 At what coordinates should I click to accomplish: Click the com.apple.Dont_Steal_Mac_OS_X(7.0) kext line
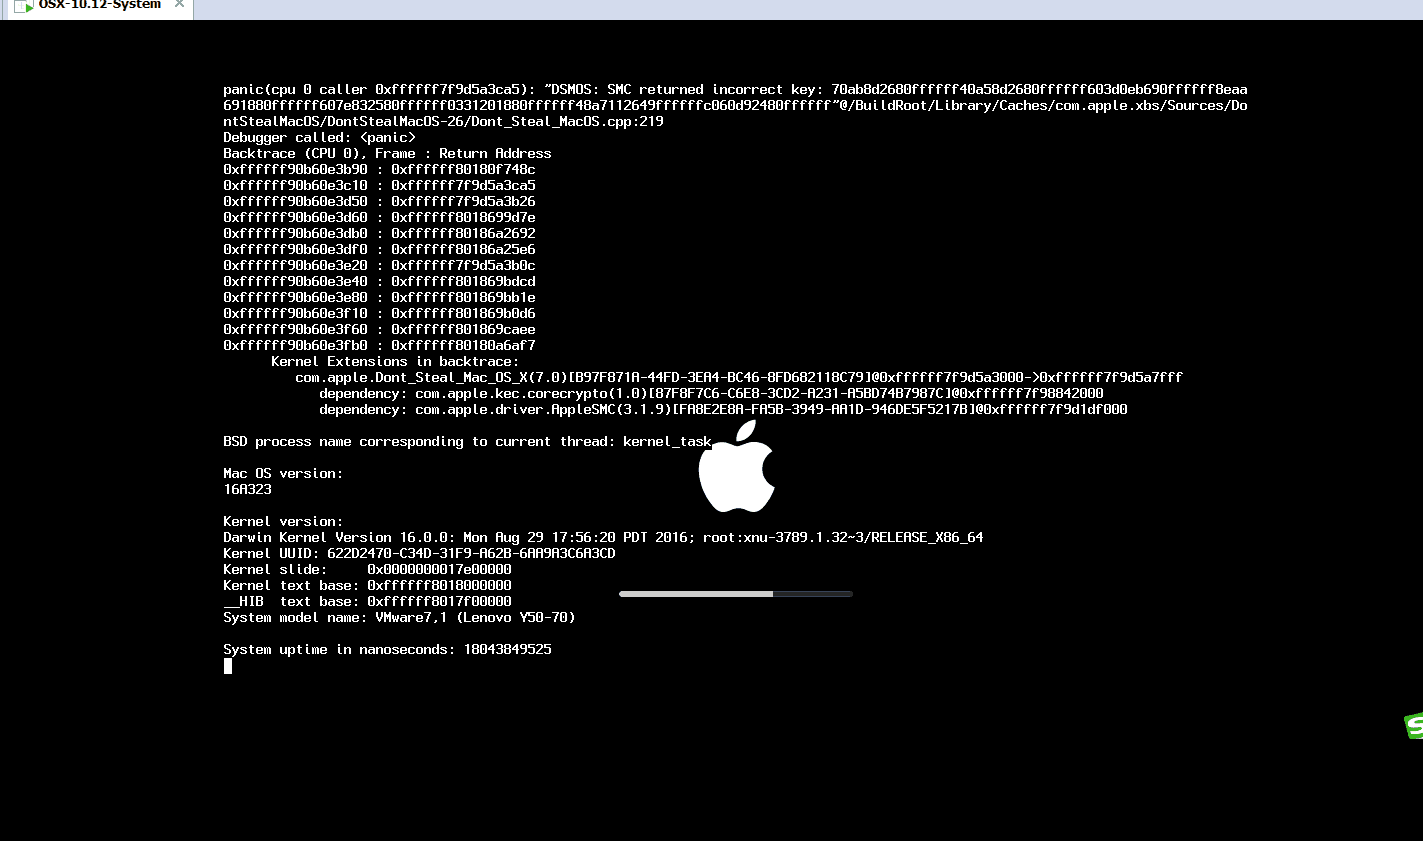[739, 377]
